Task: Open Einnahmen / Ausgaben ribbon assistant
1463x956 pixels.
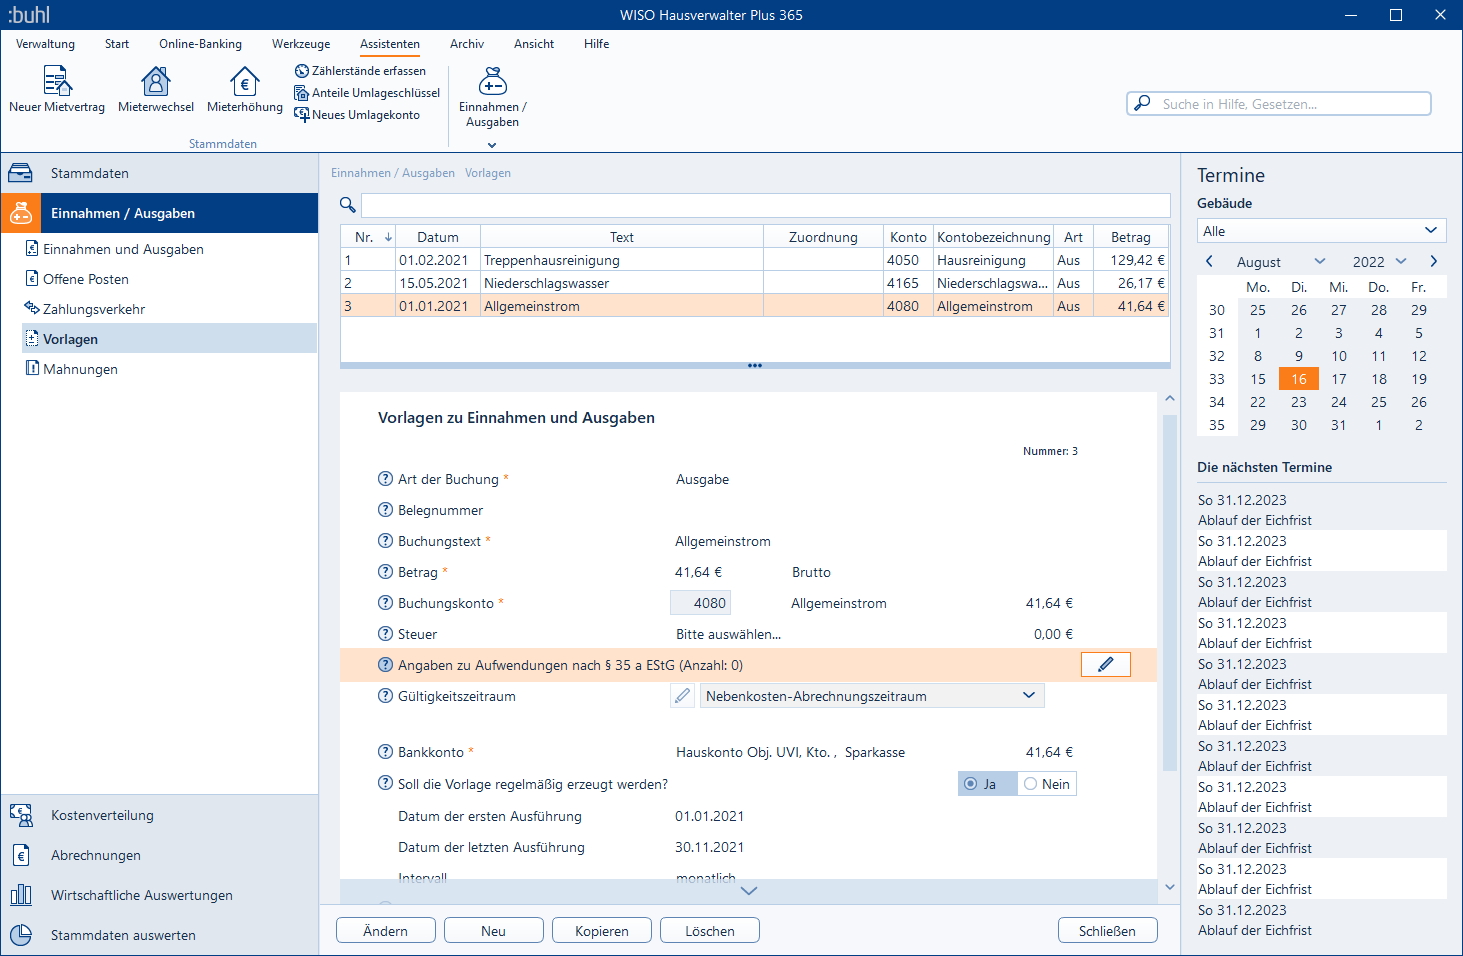Action: [x=492, y=97]
